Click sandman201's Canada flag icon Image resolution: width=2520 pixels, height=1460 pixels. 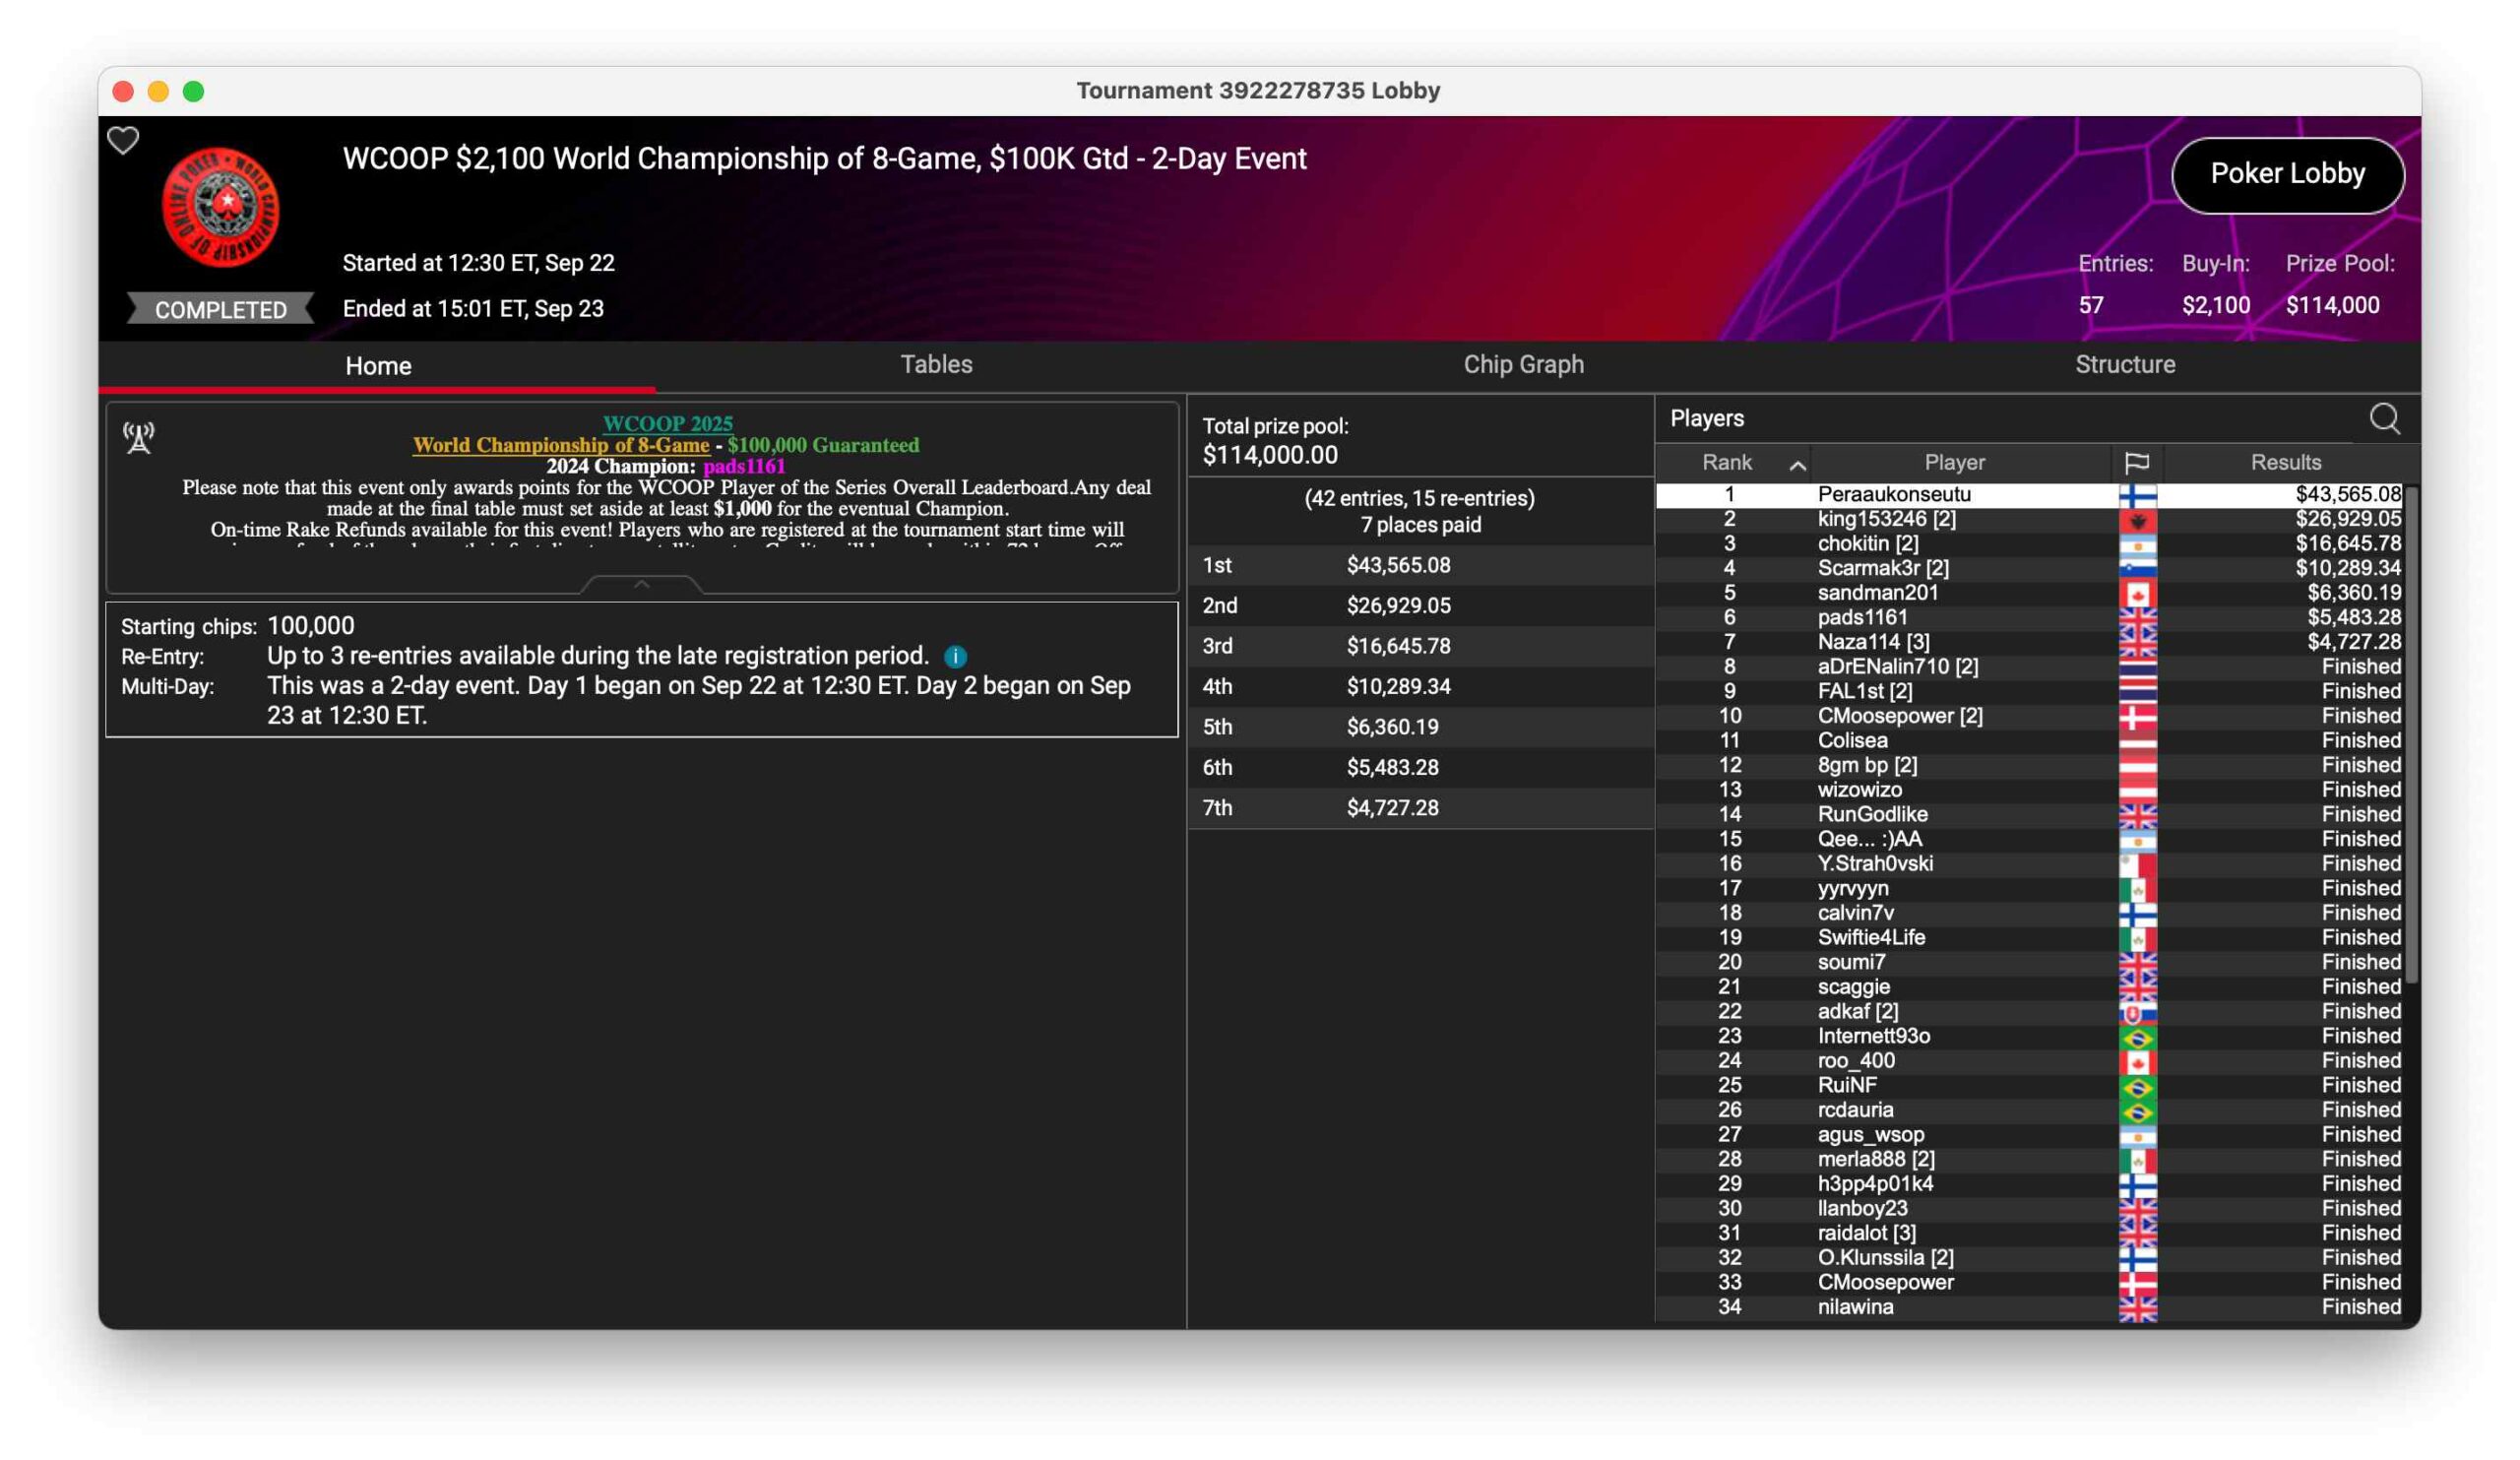click(x=2137, y=593)
